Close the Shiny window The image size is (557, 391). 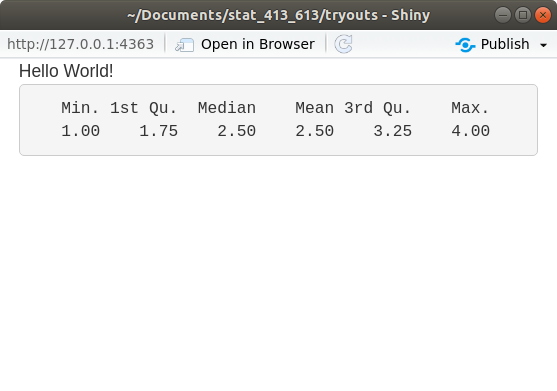(x=543, y=15)
